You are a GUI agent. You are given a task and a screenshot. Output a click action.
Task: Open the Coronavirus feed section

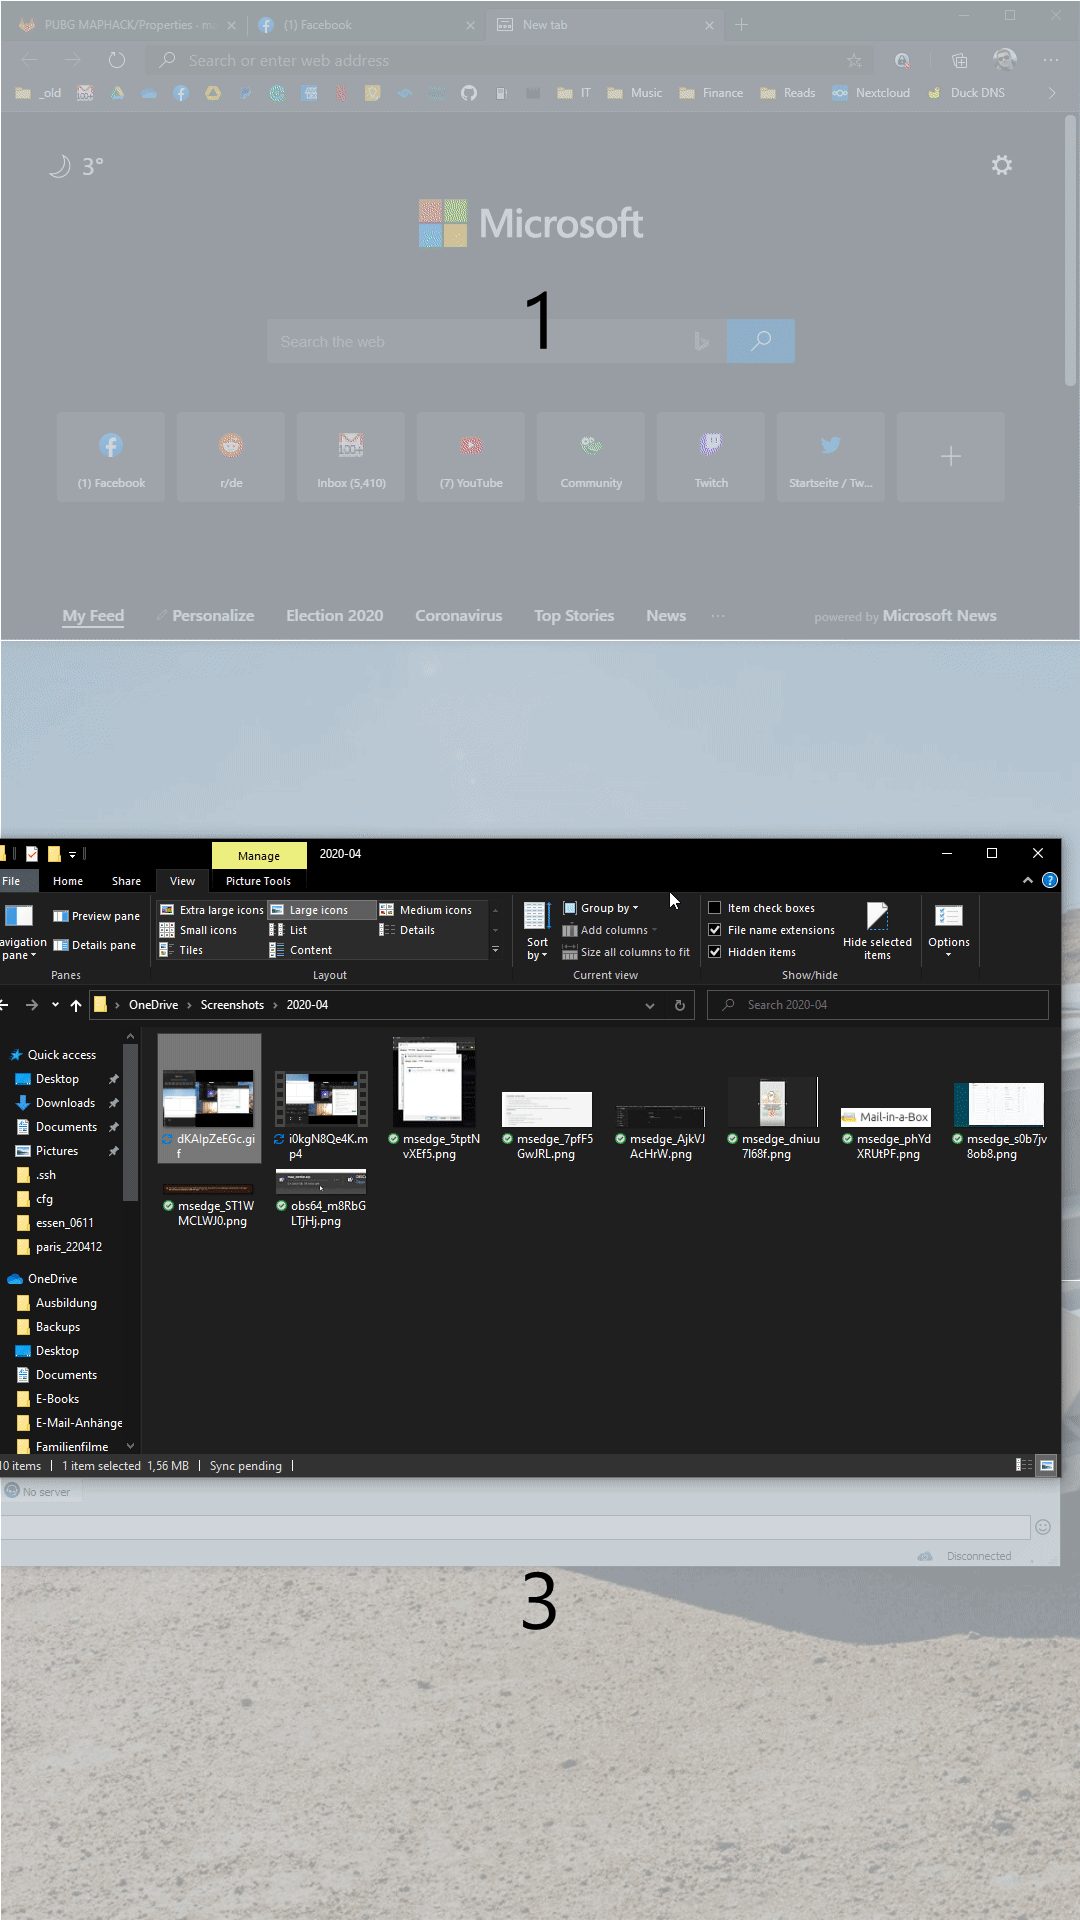(458, 616)
